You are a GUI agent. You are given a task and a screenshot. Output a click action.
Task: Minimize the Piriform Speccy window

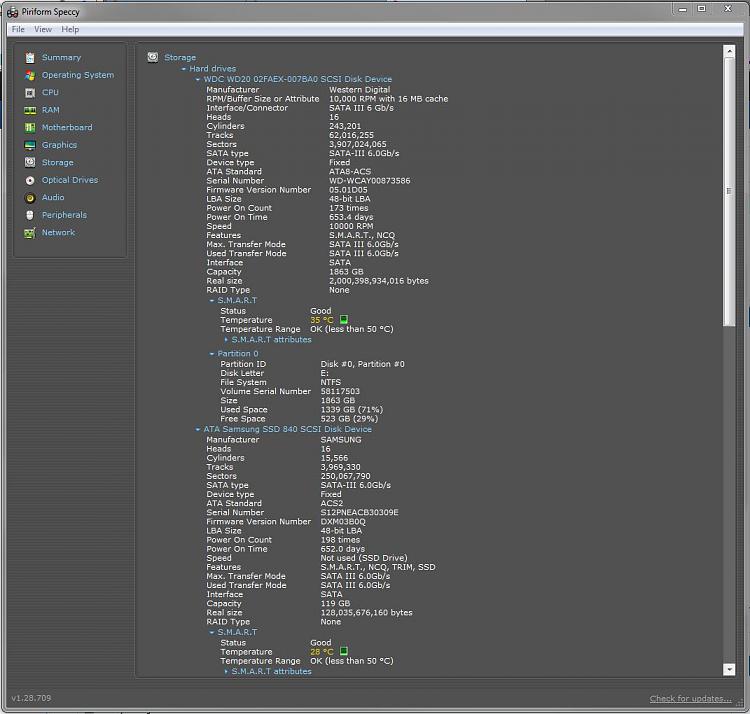click(683, 9)
